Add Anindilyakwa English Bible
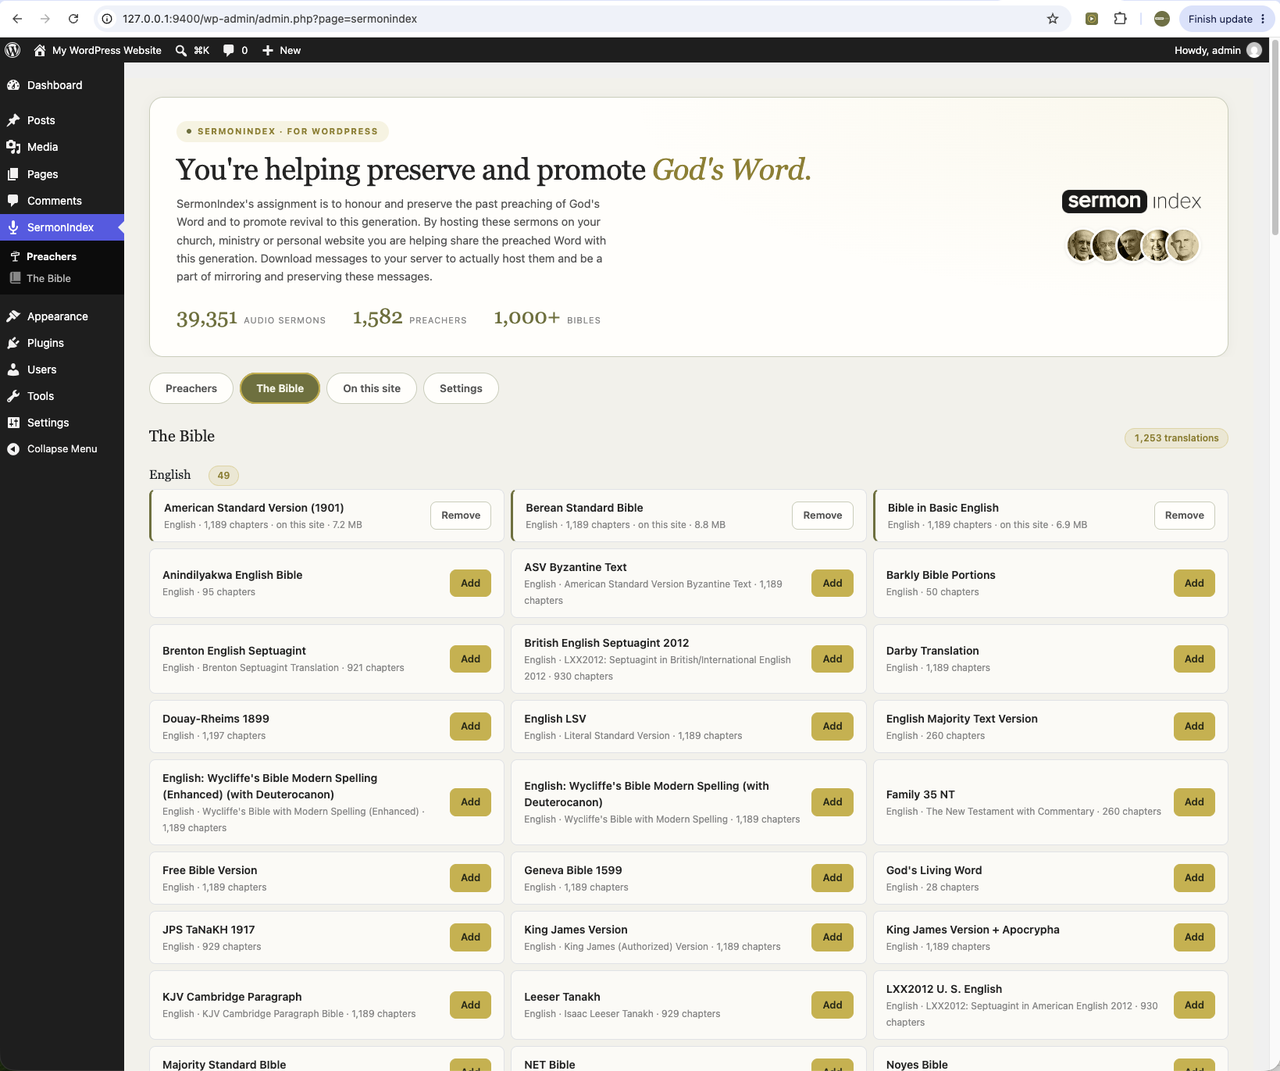The height and width of the screenshot is (1071, 1280). point(470,583)
